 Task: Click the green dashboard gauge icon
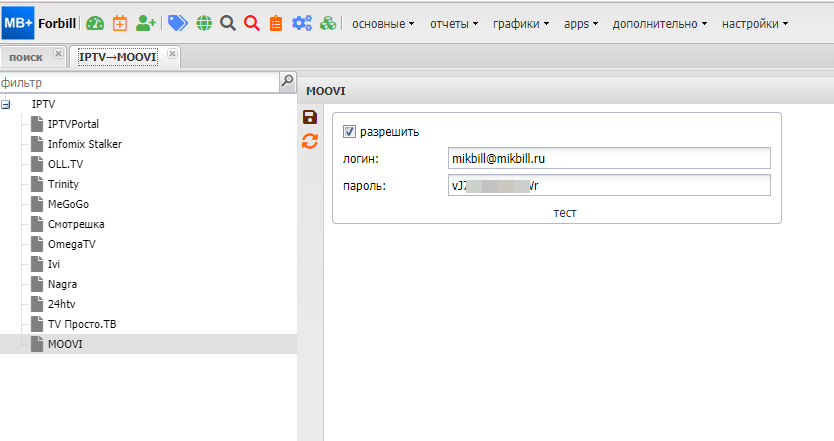[x=94, y=23]
